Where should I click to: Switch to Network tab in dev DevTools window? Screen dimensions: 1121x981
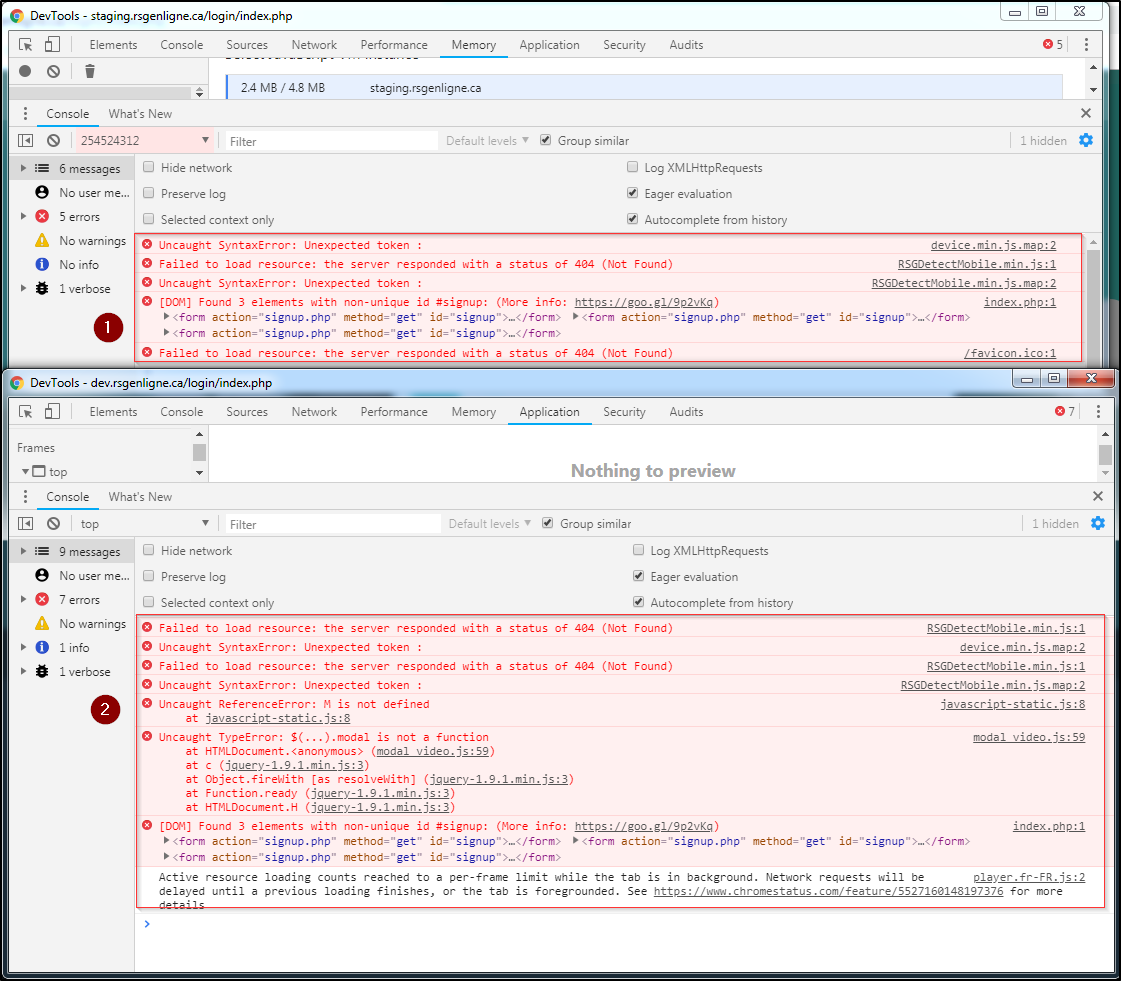click(x=314, y=412)
